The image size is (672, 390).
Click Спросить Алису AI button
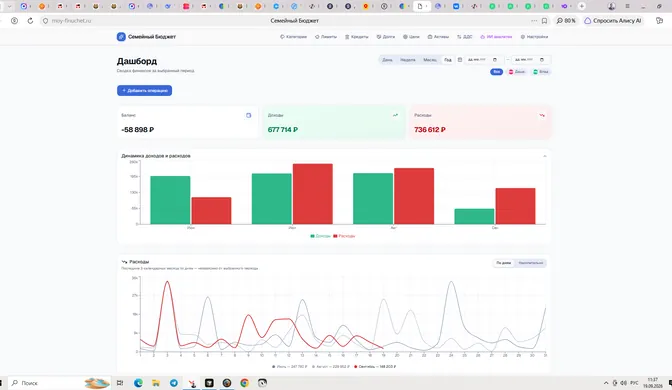613,21
